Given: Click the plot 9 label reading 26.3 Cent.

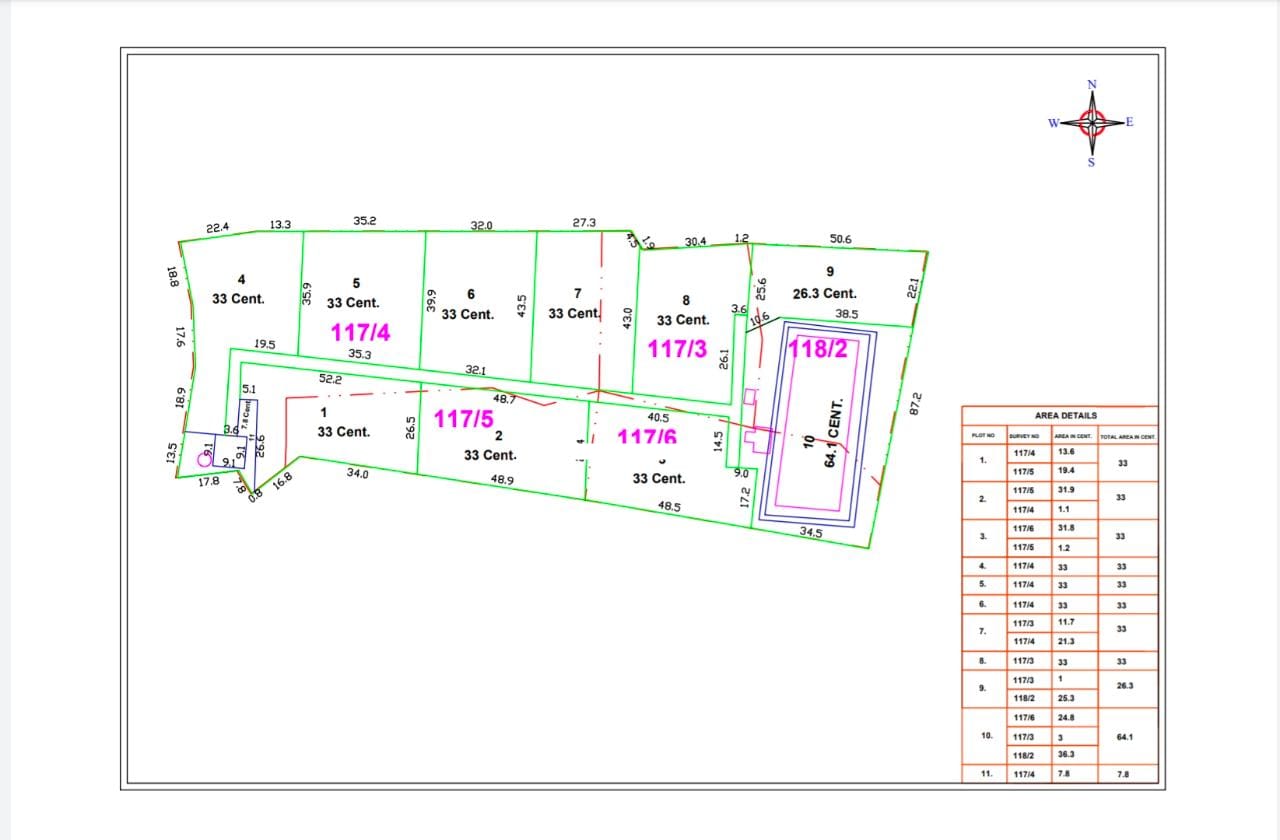Looking at the screenshot, I should (x=825, y=294).
